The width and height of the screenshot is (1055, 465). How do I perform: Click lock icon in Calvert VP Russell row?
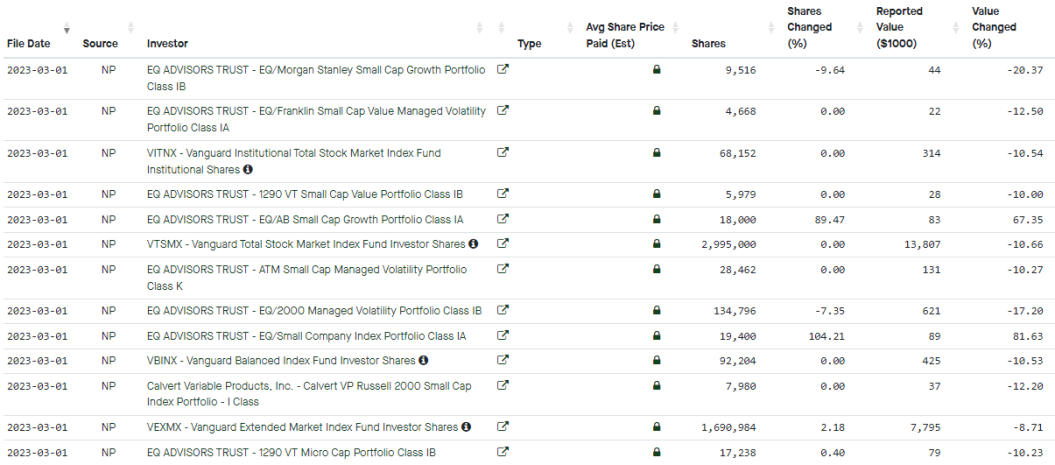pos(657,385)
